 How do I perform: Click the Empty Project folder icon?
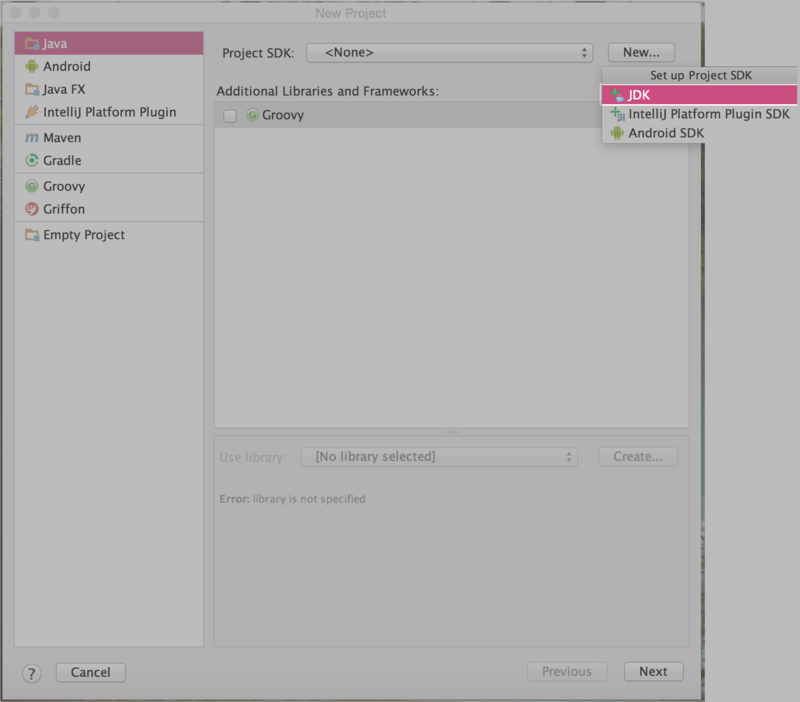tap(32, 235)
